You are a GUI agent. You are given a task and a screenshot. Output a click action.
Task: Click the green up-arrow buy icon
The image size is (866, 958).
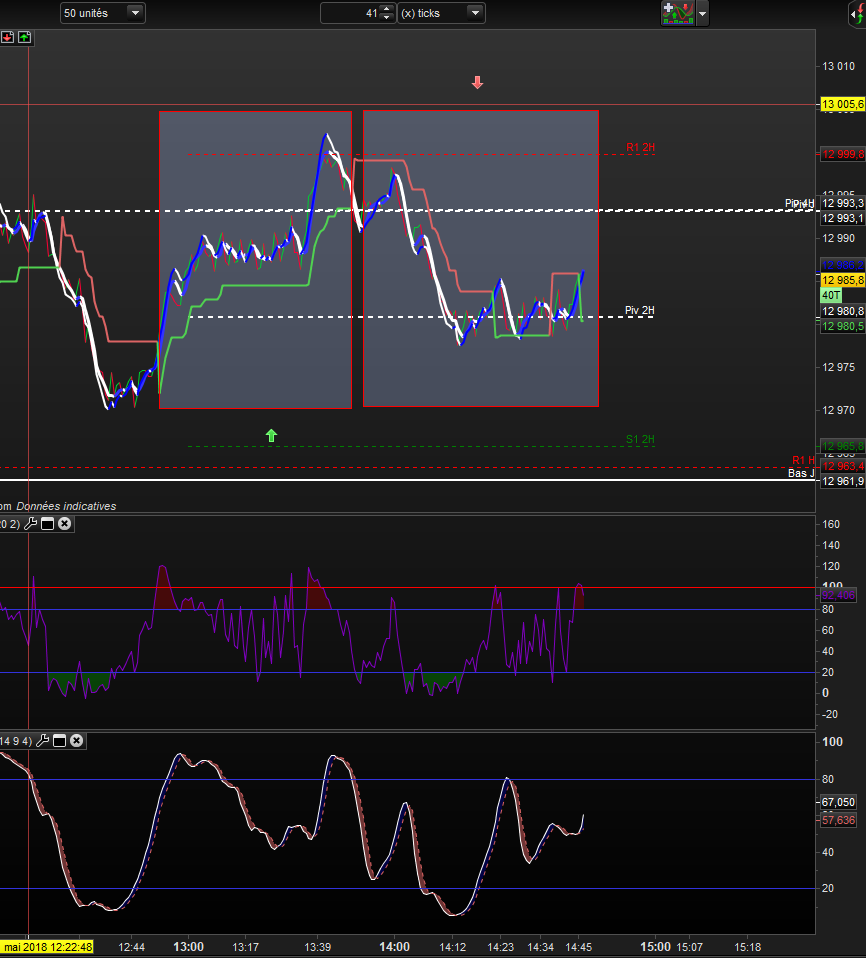click(24, 37)
